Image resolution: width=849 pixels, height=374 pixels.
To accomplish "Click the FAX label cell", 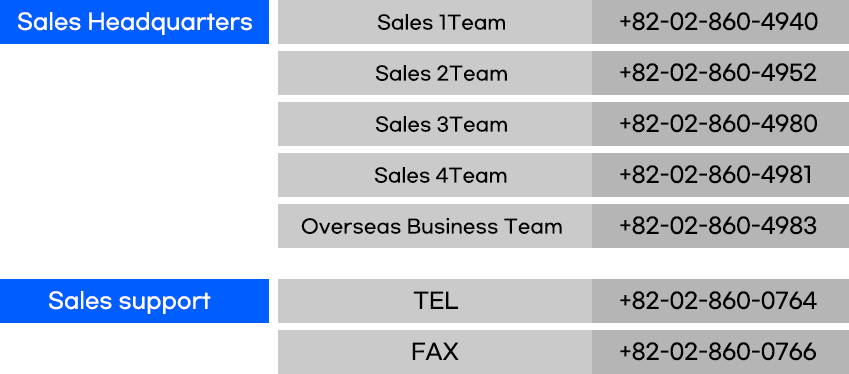I will pyautogui.click(x=435, y=352).
